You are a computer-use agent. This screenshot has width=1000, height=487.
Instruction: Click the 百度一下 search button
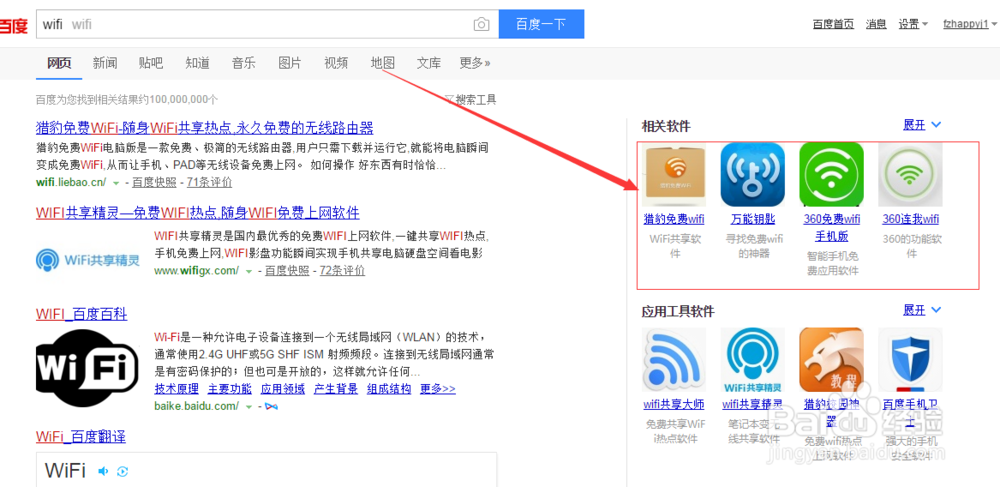tap(541, 24)
